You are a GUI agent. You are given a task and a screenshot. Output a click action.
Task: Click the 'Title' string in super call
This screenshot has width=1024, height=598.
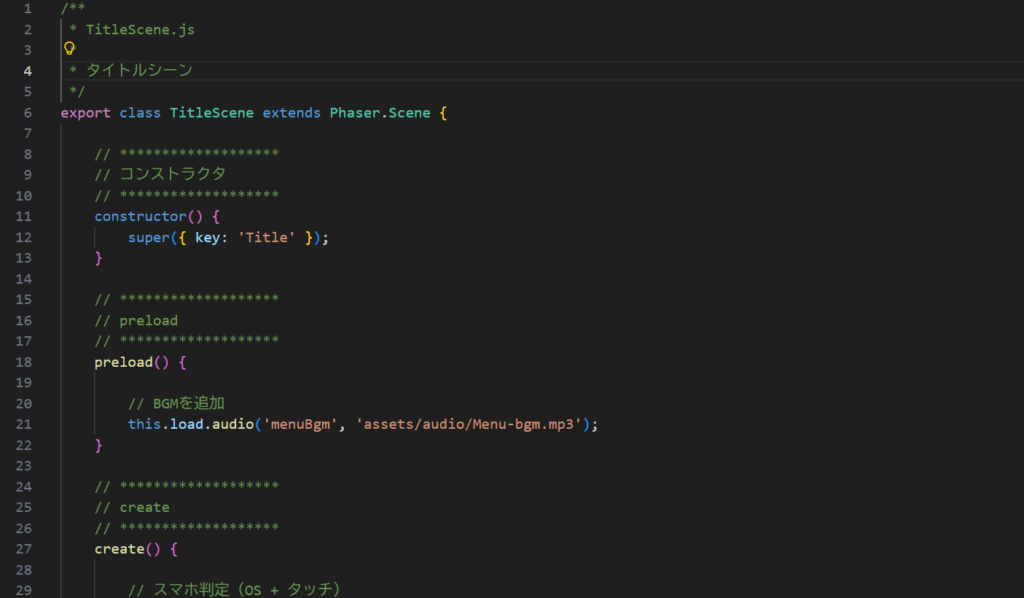[x=266, y=237]
